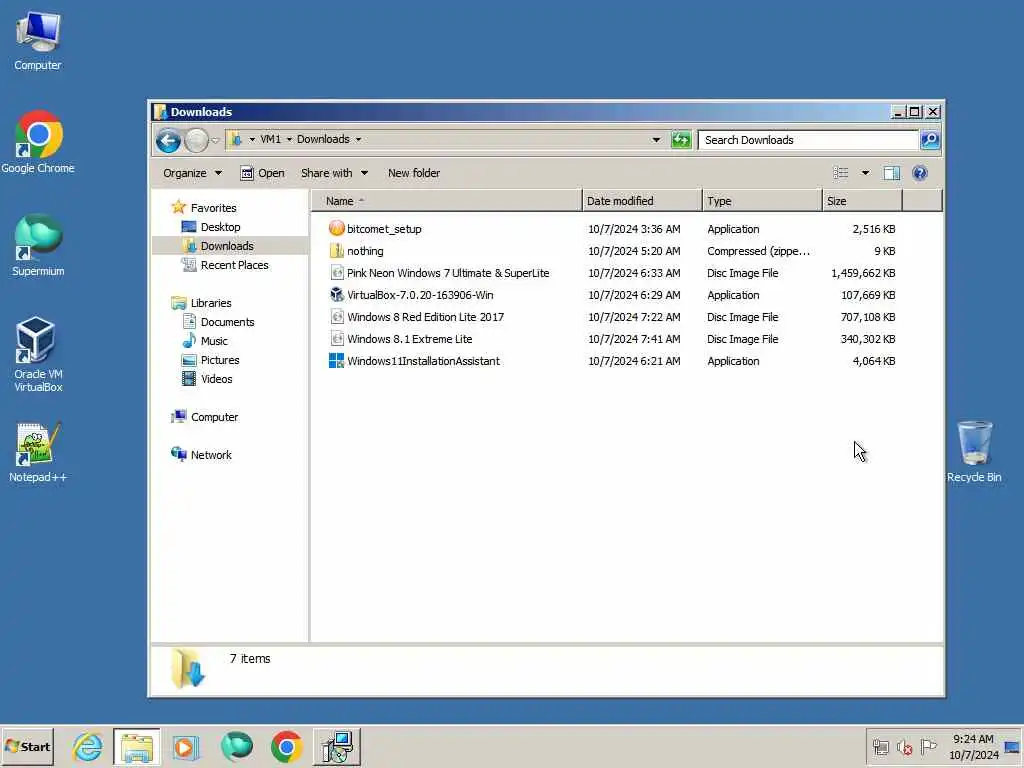This screenshot has width=1024, height=768.
Task: Sort by the Date modified column
Action: coord(641,201)
